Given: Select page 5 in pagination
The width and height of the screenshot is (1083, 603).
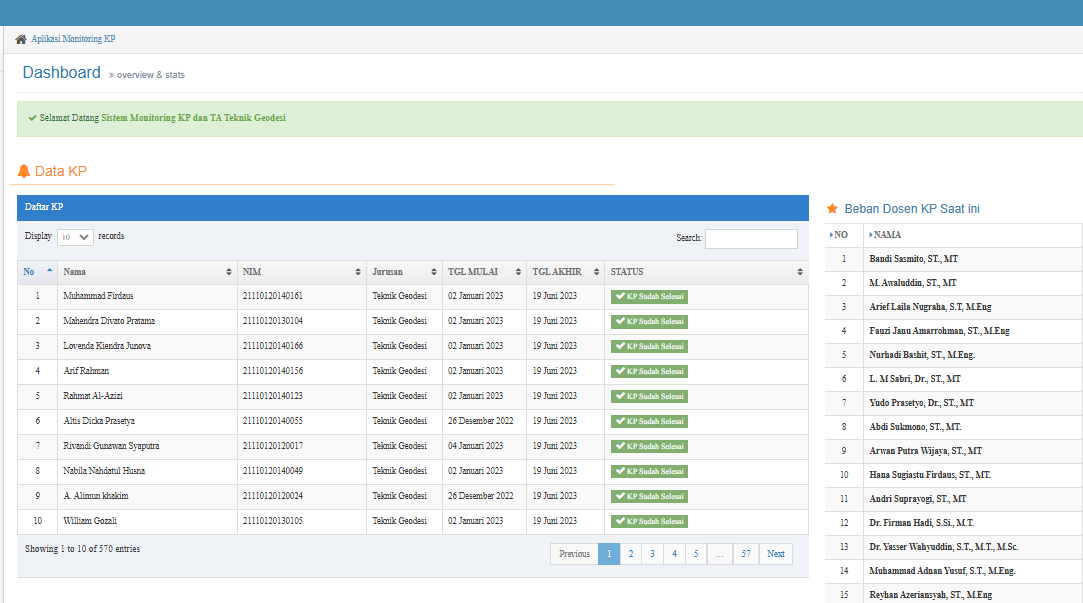Looking at the screenshot, I should click(x=696, y=554).
